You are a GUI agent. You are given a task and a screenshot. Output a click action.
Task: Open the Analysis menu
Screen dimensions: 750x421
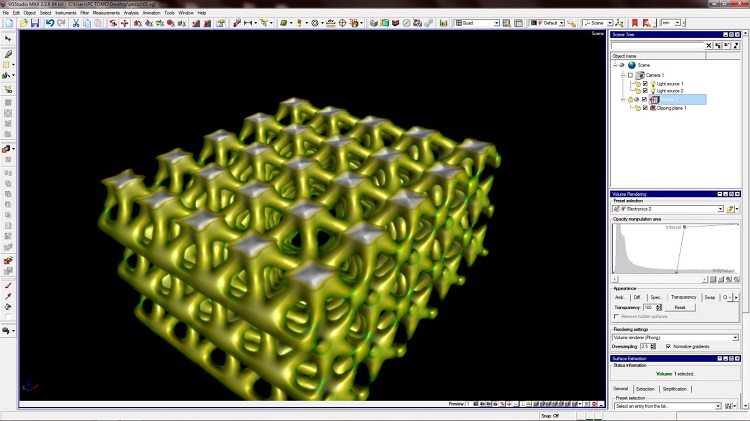tap(131, 13)
